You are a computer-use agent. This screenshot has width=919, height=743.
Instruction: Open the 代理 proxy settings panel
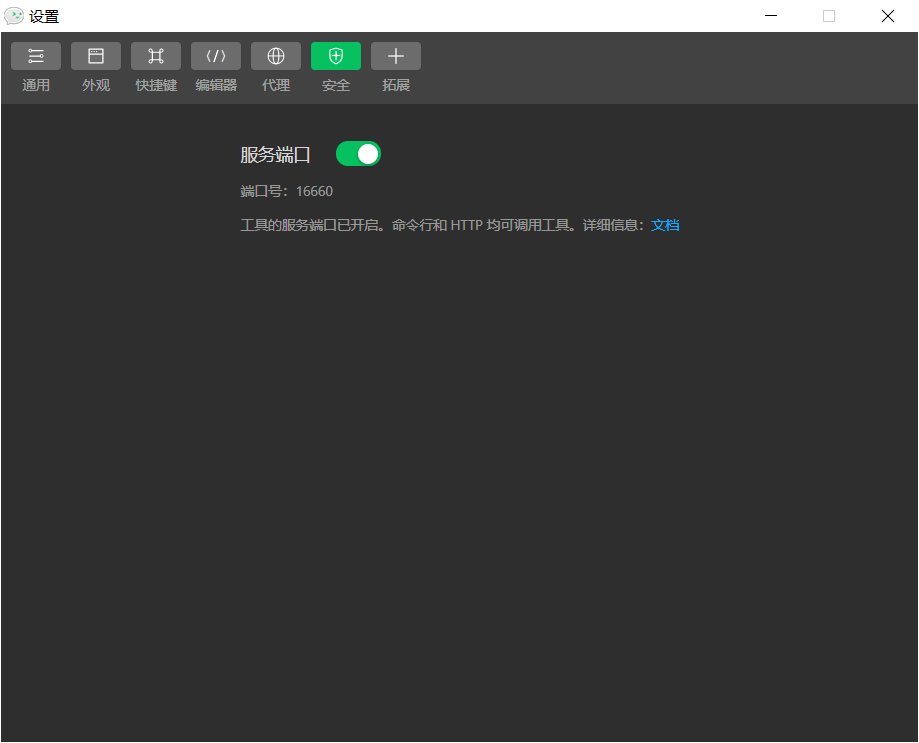pyautogui.click(x=276, y=65)
